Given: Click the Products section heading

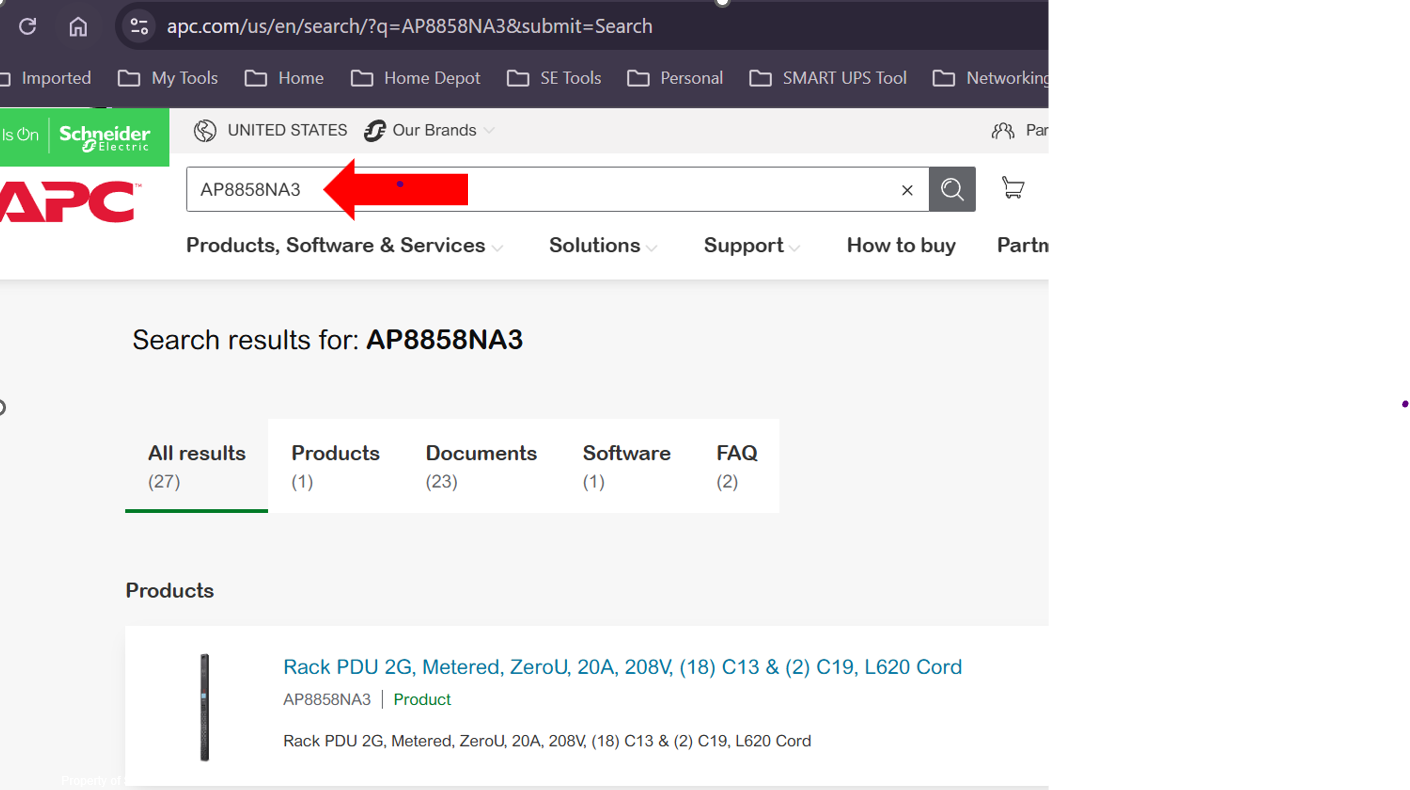Looking at the screenshot, I should point(170,590).
